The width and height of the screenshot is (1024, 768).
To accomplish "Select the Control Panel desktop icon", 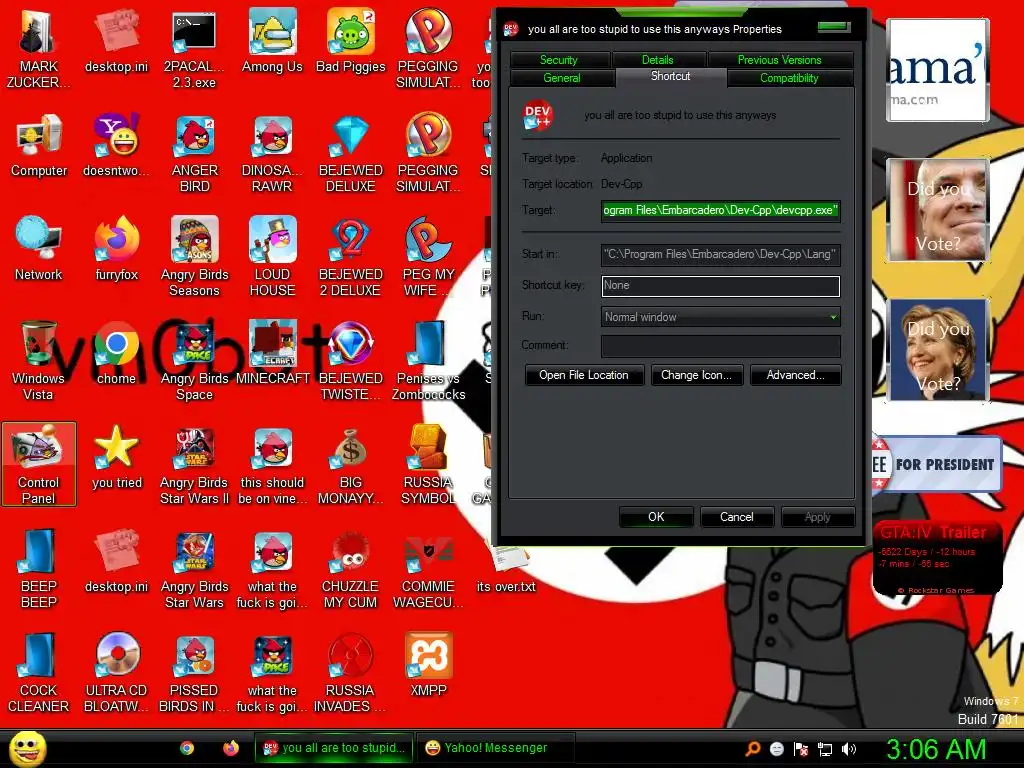I will click(x=39, y=464).
